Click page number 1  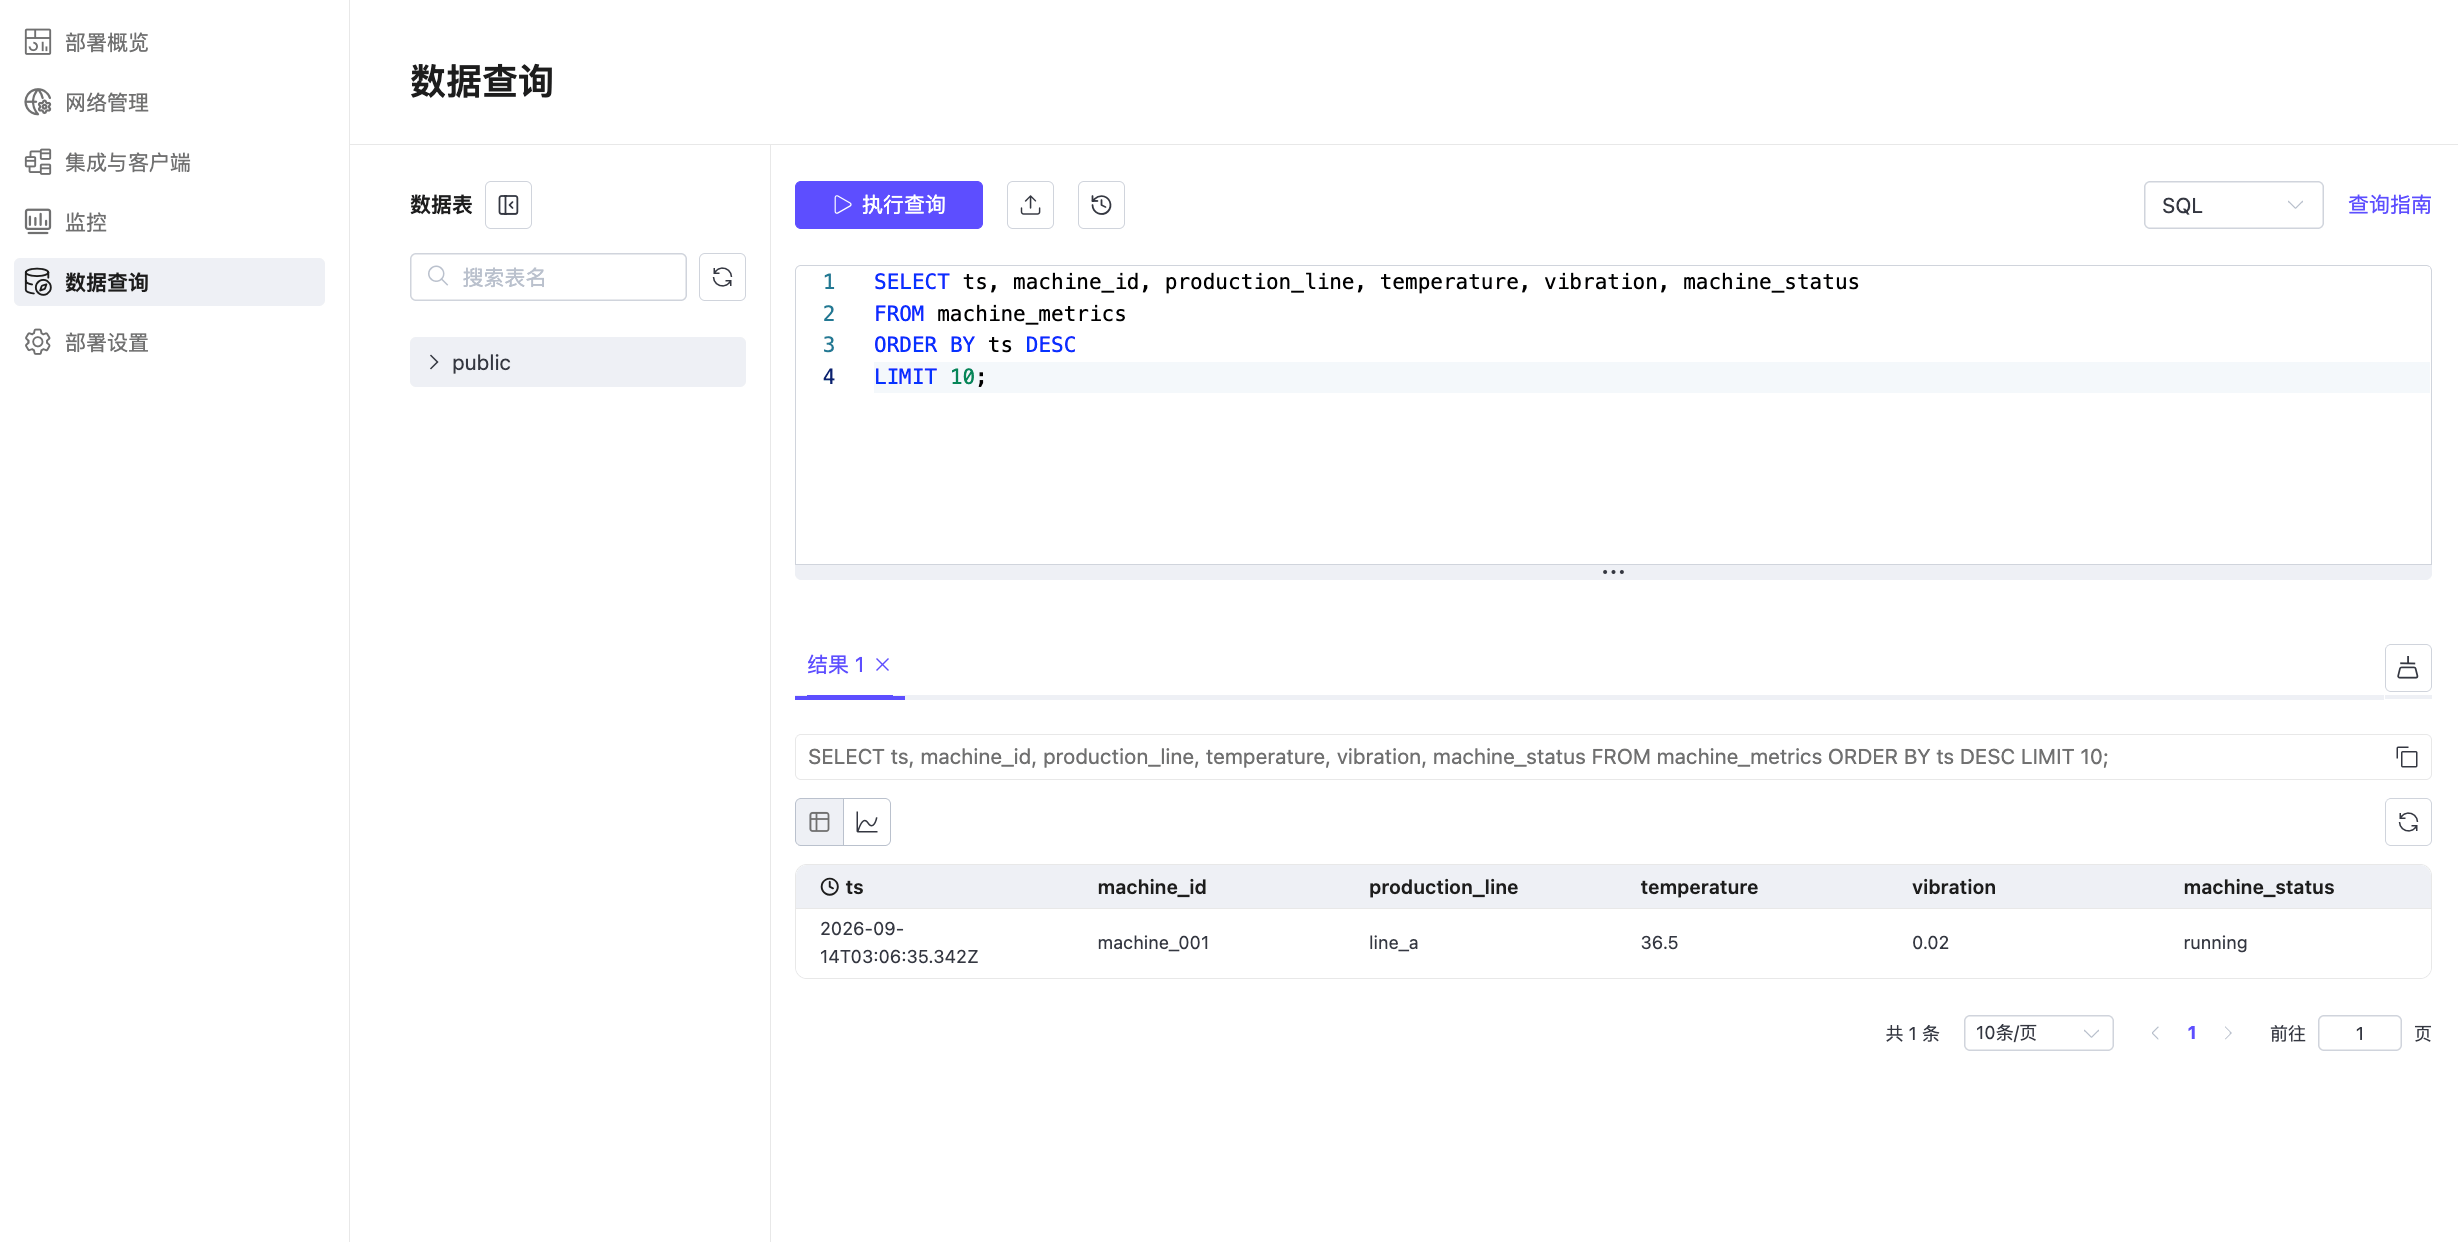click(2192, 1033)
